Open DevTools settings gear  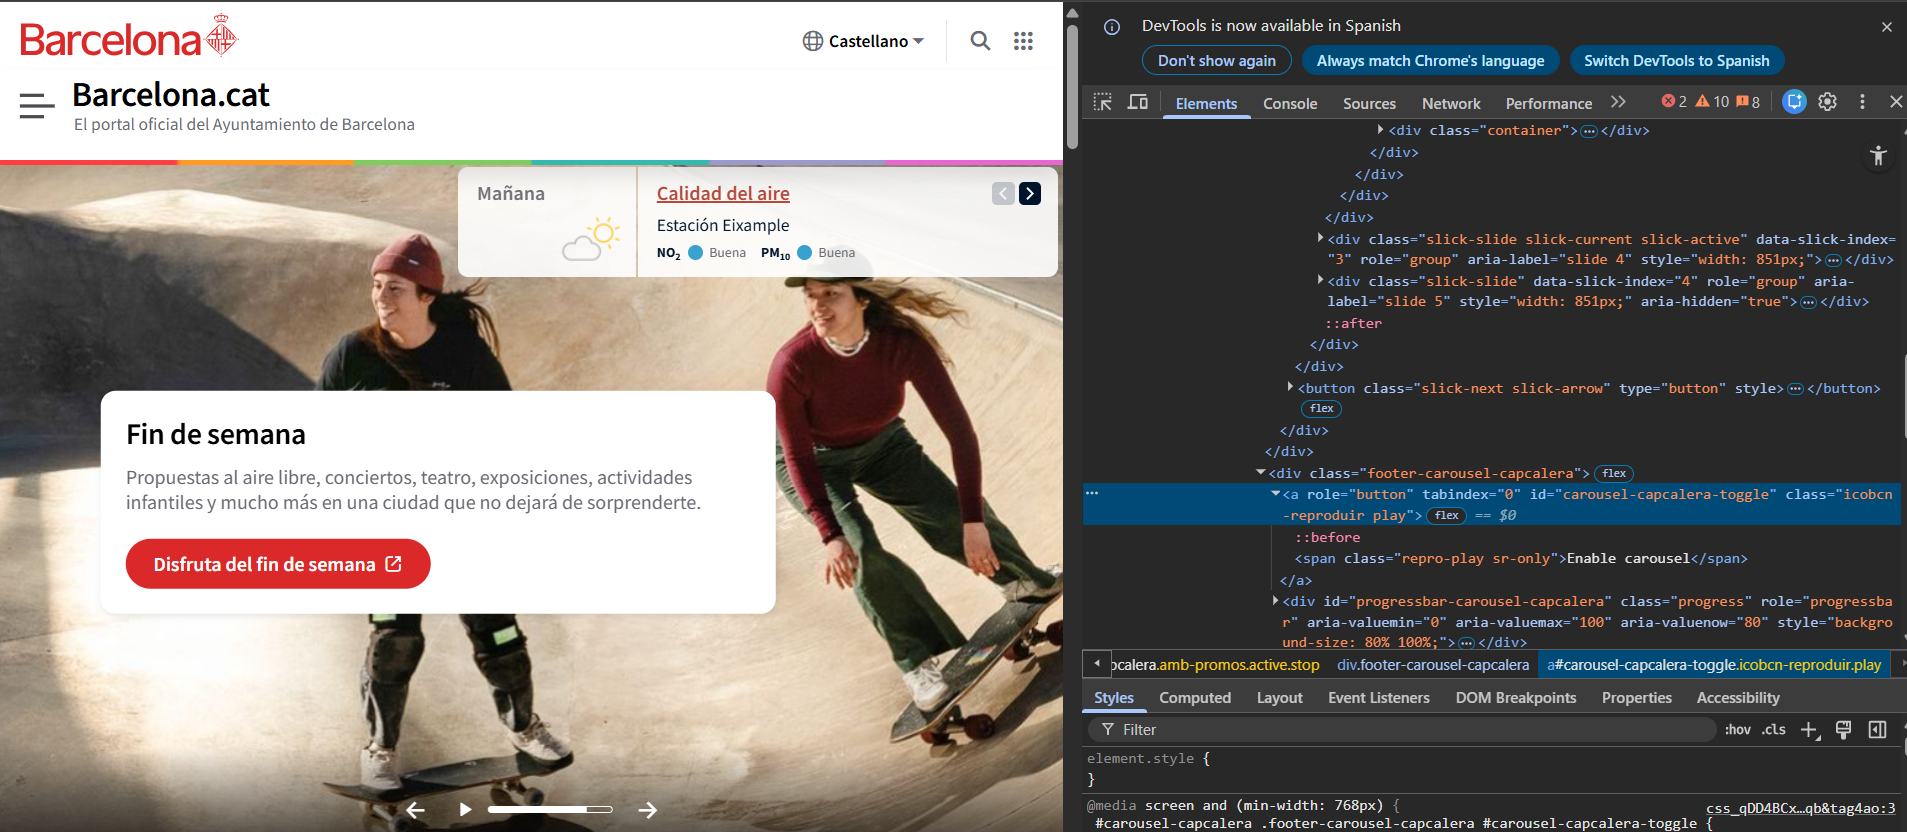point(1827,102)
